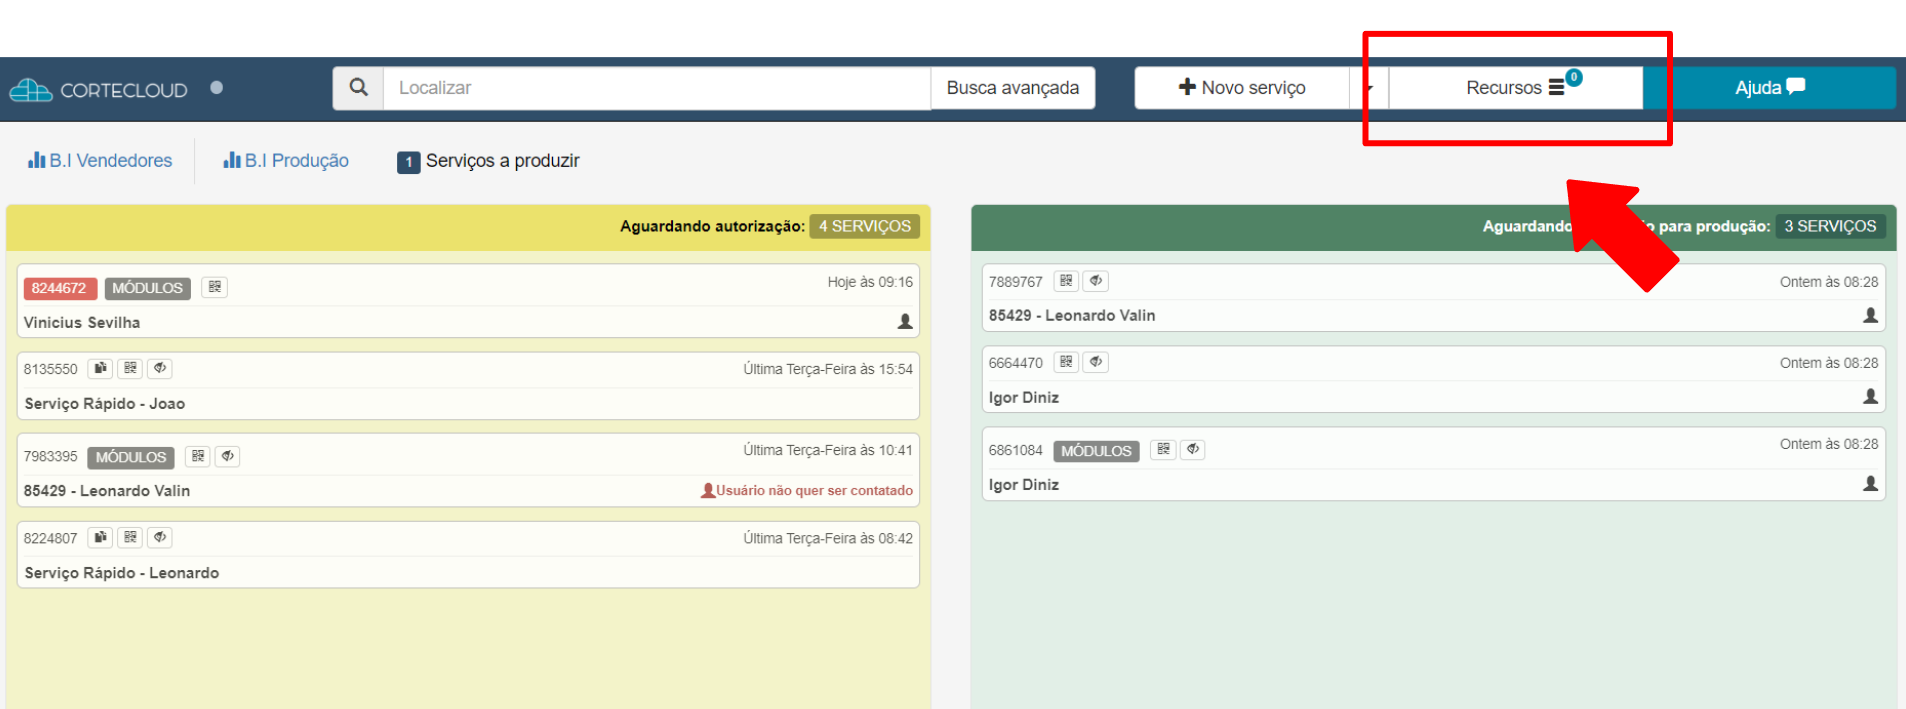Image resolution: width=1906 pixels, height=709 pixels.
Task: Open Igor Diniz service 6861084
Action: [x=1024, y=485]
